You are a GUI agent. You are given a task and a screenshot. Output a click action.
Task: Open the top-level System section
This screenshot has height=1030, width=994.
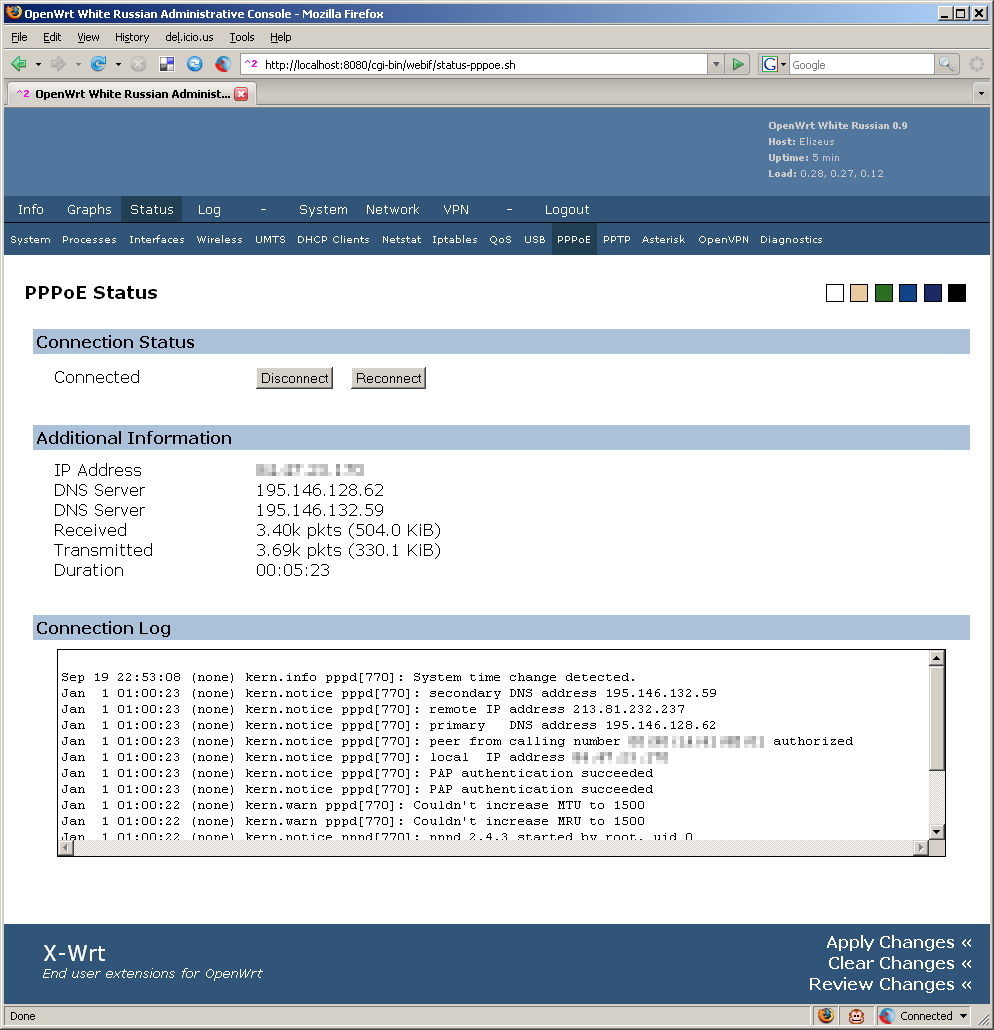tap(323, 210)
